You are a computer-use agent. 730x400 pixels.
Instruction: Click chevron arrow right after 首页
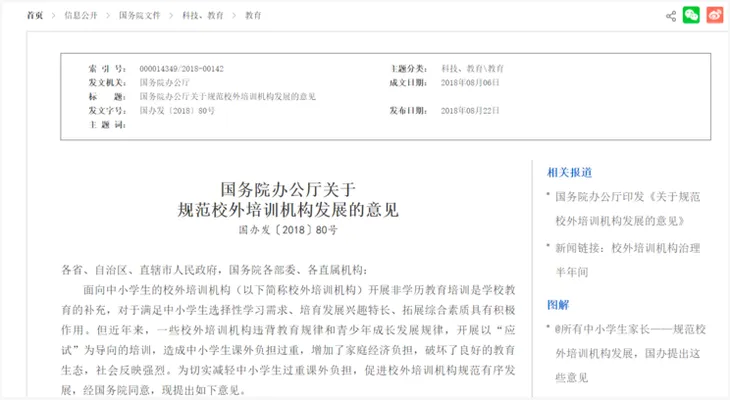pyautogui.click(x=54, y=15)
